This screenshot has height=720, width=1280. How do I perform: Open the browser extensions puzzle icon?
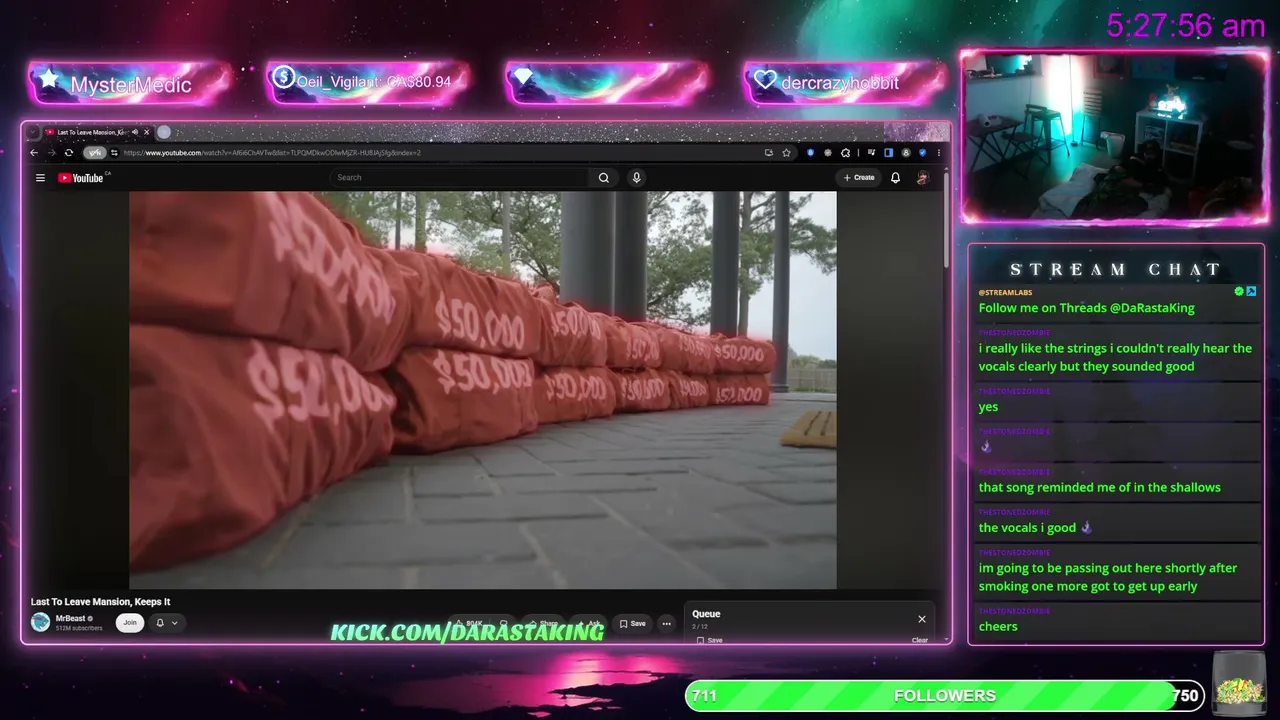pos(845,153)
